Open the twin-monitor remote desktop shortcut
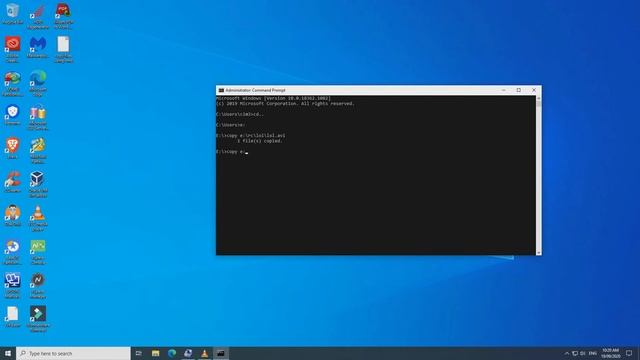Screen dimensions: 640x360 [x=12, y=285]
